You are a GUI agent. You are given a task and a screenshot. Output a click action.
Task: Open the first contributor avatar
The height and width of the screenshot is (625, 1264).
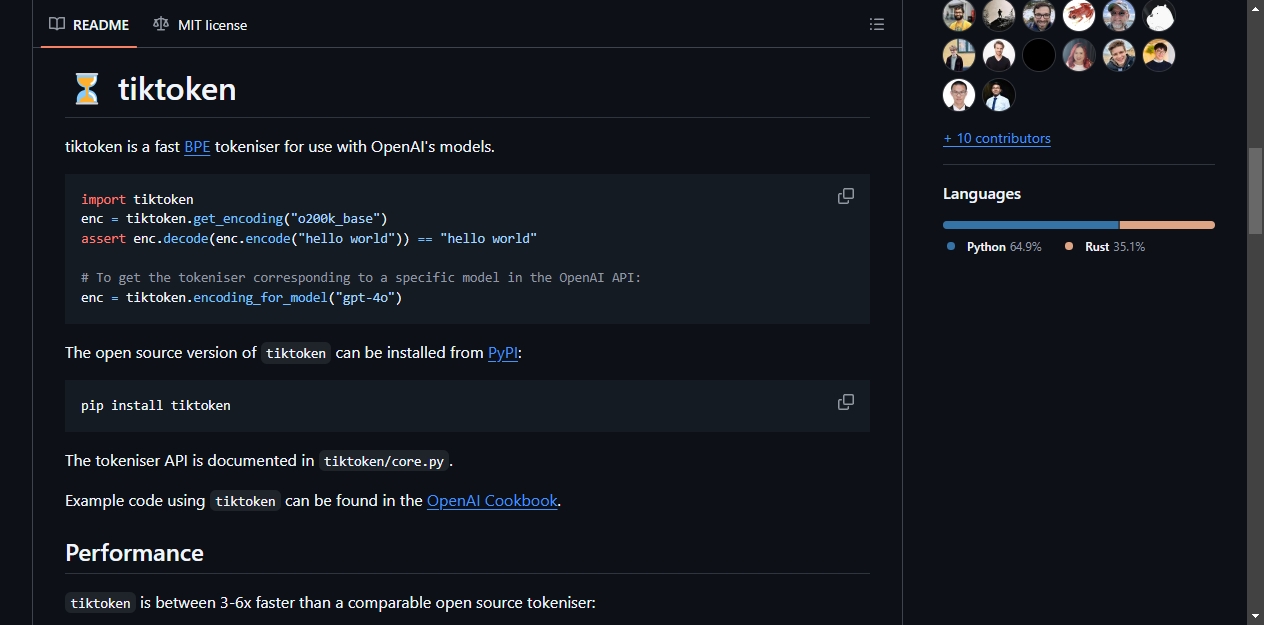[959, 15]
